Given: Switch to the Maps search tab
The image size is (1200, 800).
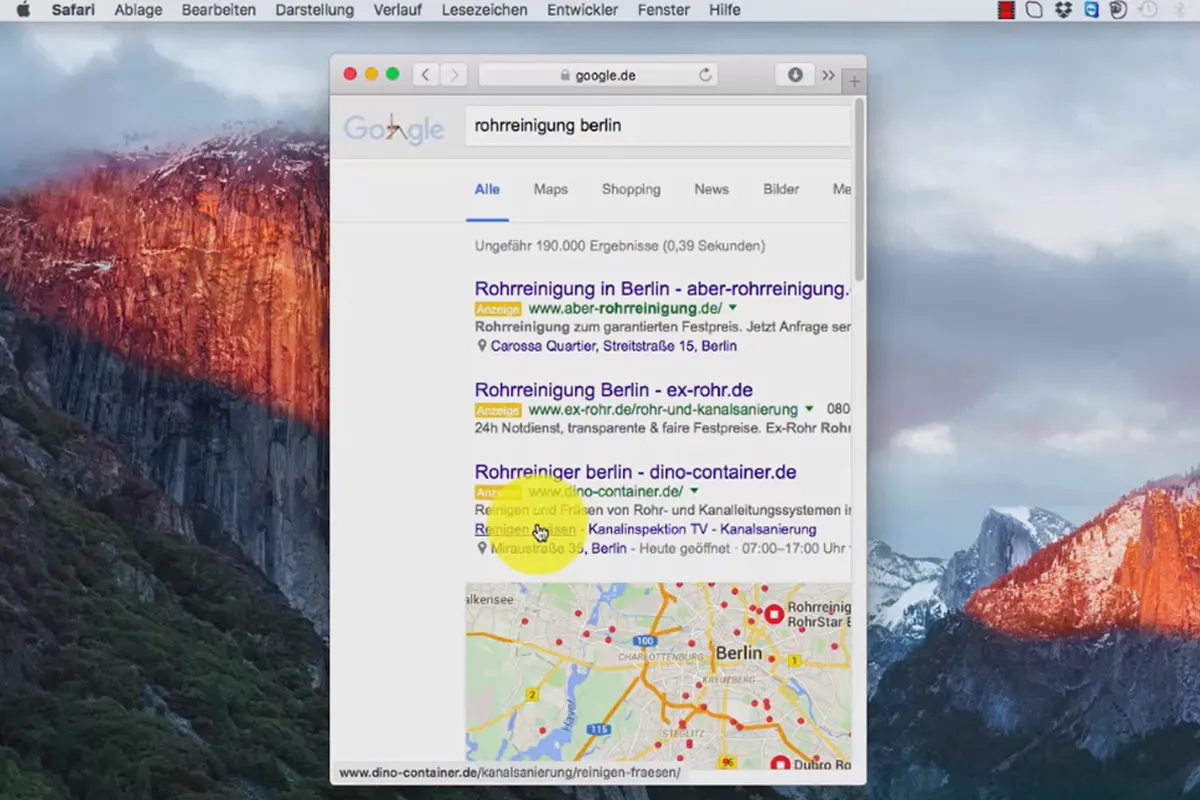Looking at the screenshot, I should (x=550, y=189).
